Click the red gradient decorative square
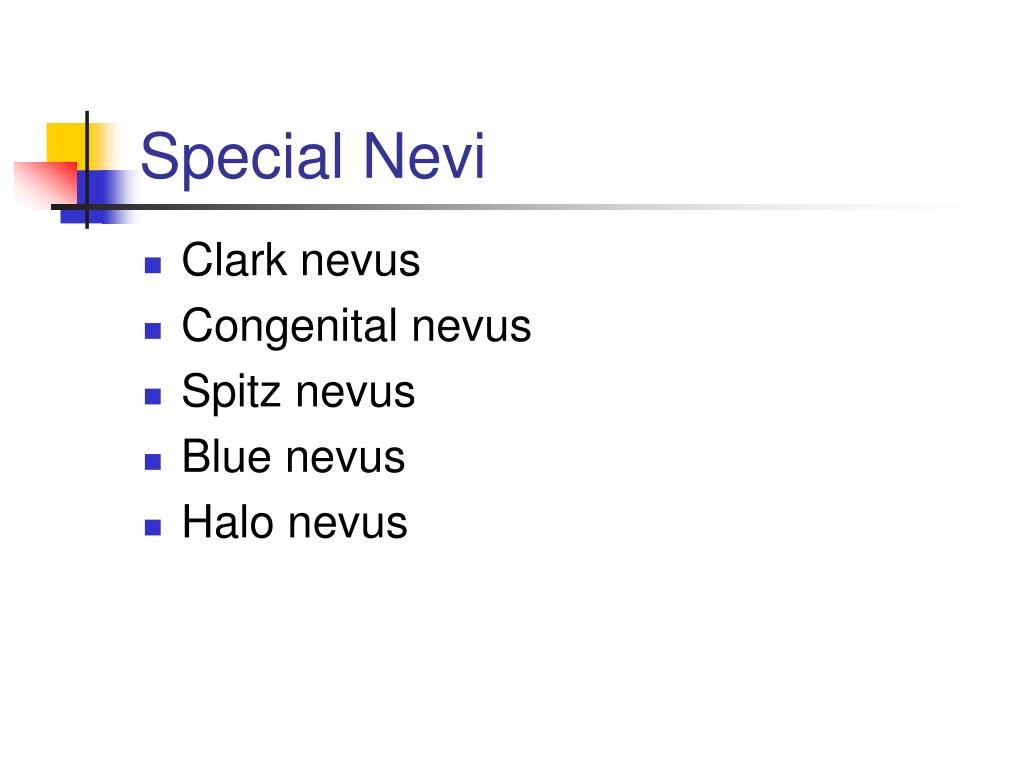This screenshot has height=768, width=1024. point(46,182)
